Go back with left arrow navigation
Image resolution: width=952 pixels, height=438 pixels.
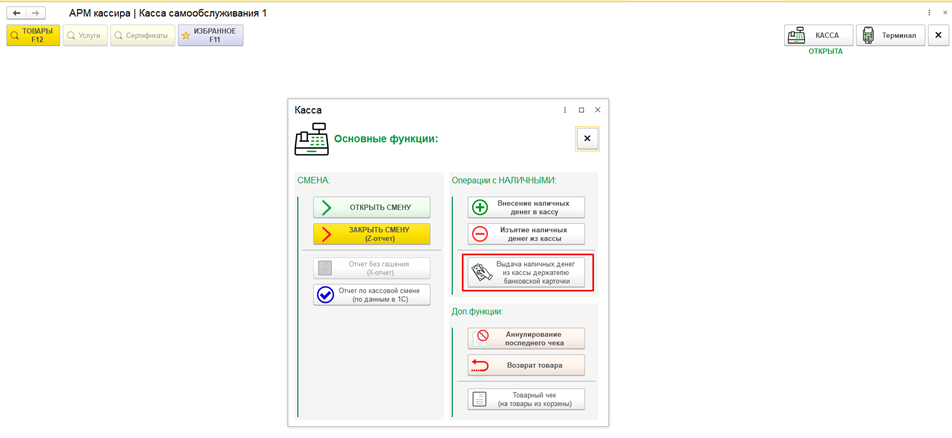point(17,13)
